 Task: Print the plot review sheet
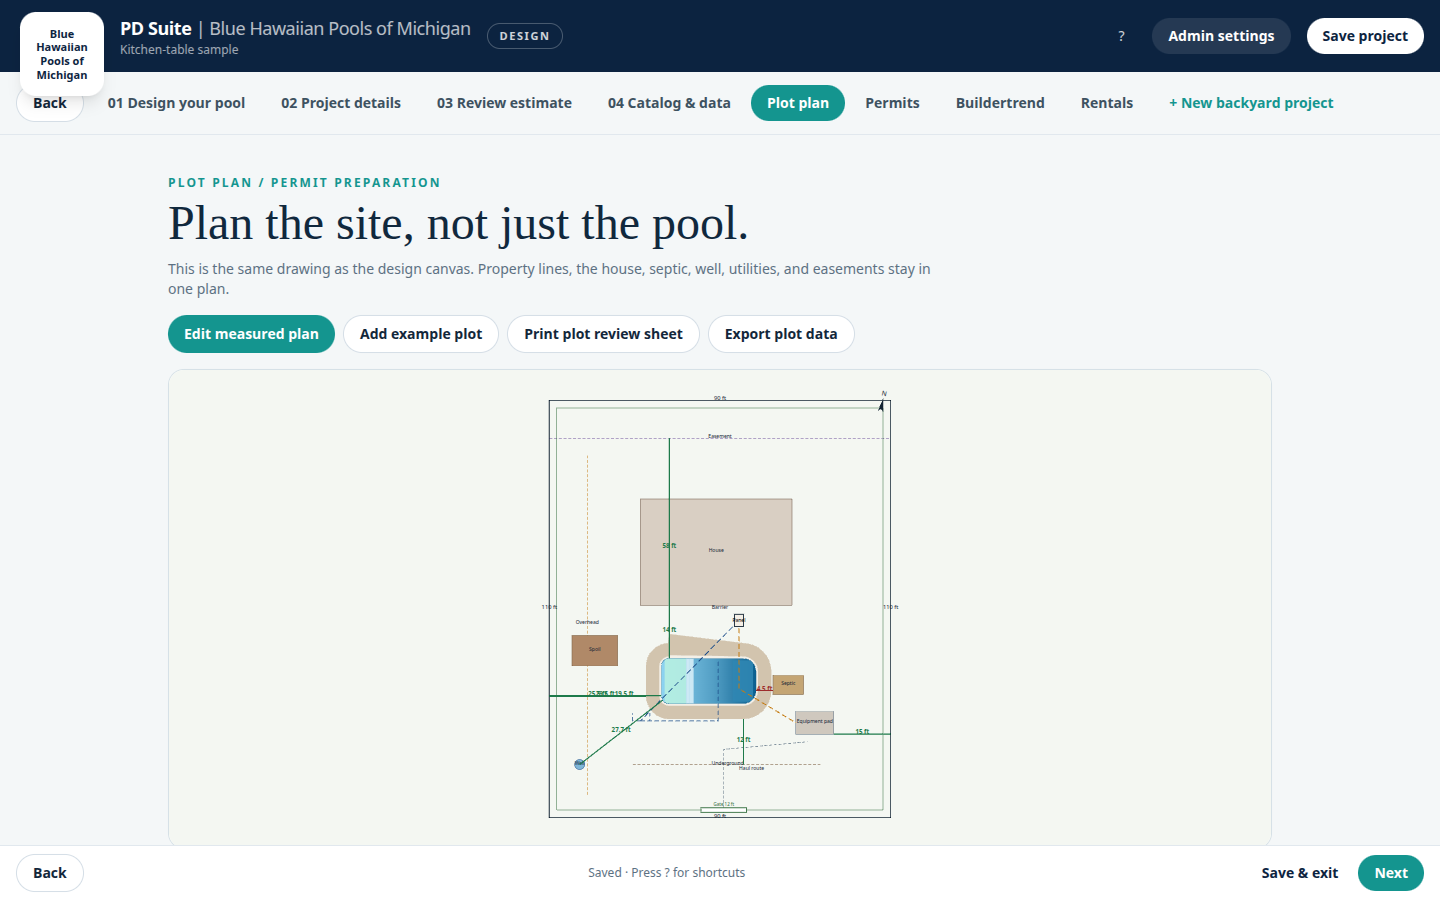(603, 334)
